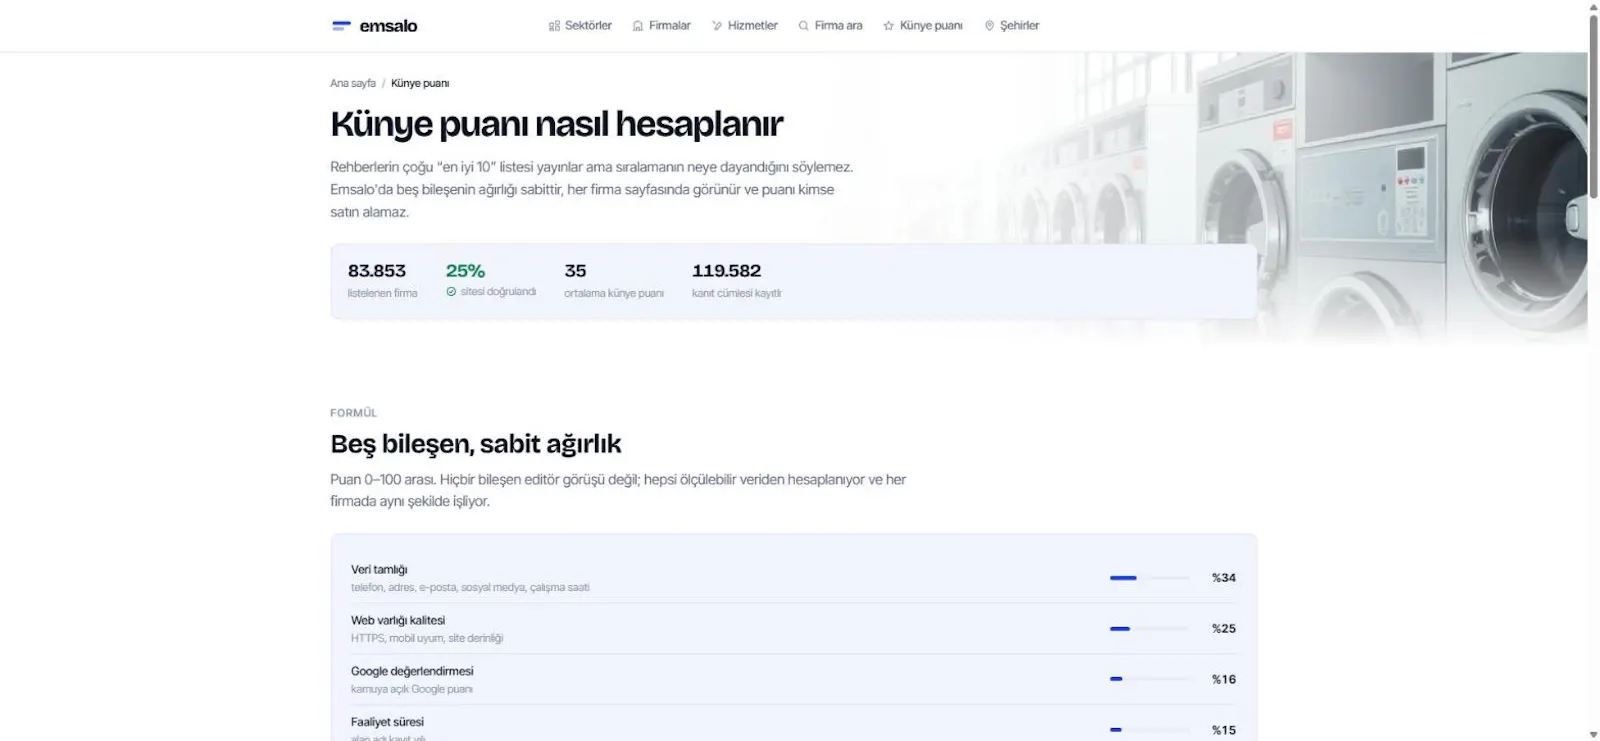Open the Firmalar menu item
Image resolution: width=1600 pixels, height=741 pixels.
661,26
